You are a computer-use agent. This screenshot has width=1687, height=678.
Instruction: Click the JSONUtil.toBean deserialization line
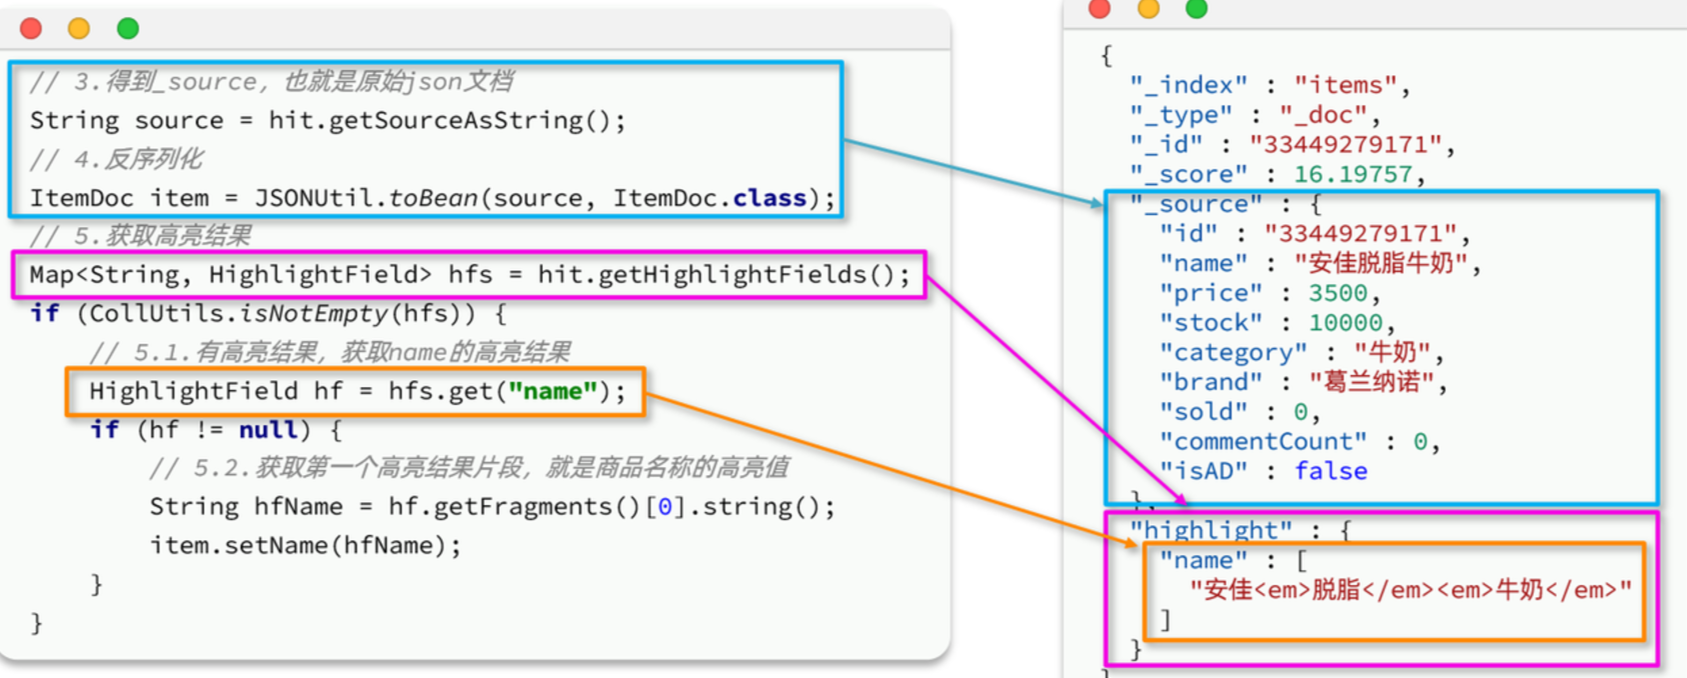[431, 198]
